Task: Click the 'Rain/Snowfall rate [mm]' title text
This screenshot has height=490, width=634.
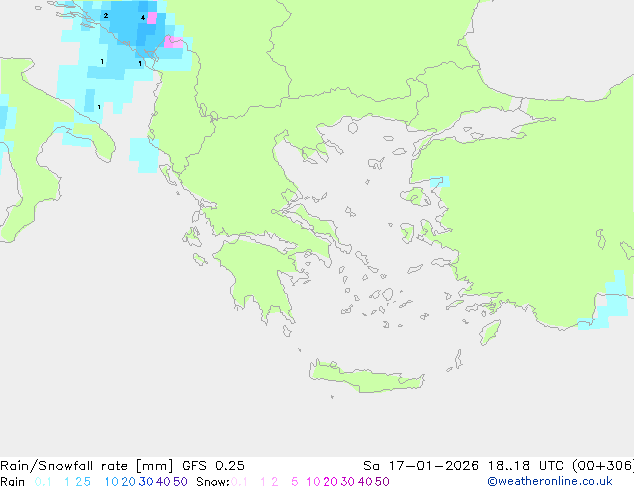Action: [x=87, y=466]
